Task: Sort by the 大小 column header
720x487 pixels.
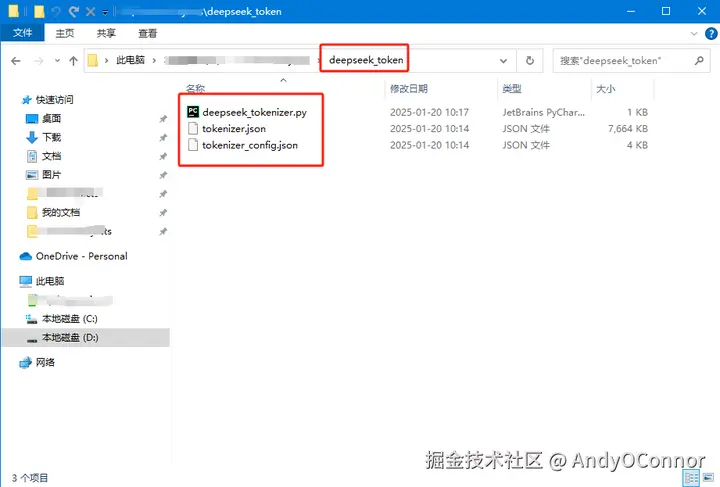Action: tap(605, 89)
